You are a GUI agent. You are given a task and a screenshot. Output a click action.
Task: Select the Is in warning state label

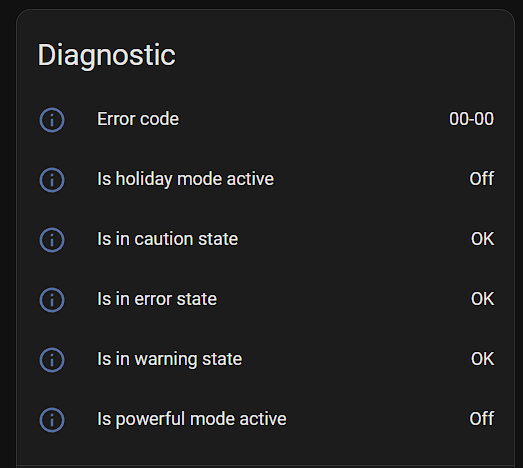coord(169,359)
